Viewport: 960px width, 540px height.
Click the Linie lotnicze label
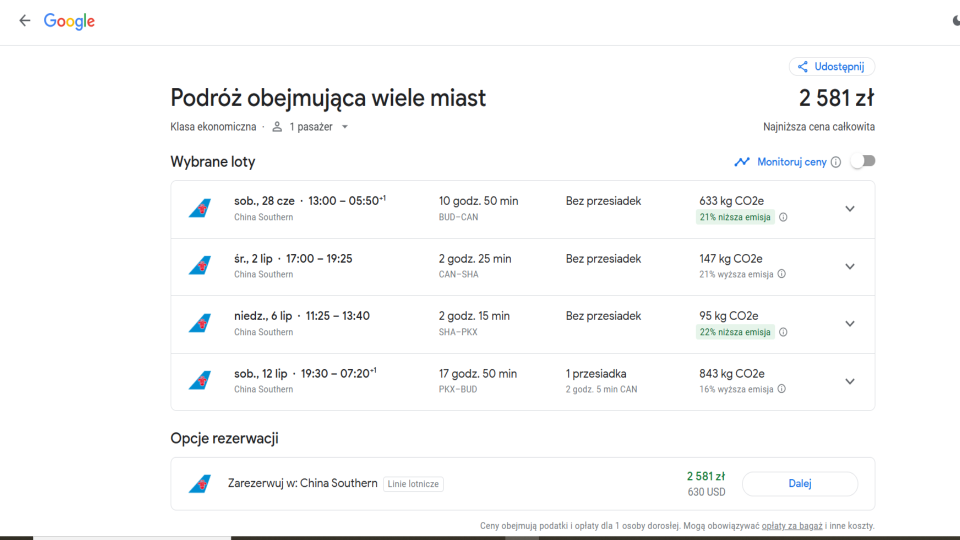click(x=413, y=484)
